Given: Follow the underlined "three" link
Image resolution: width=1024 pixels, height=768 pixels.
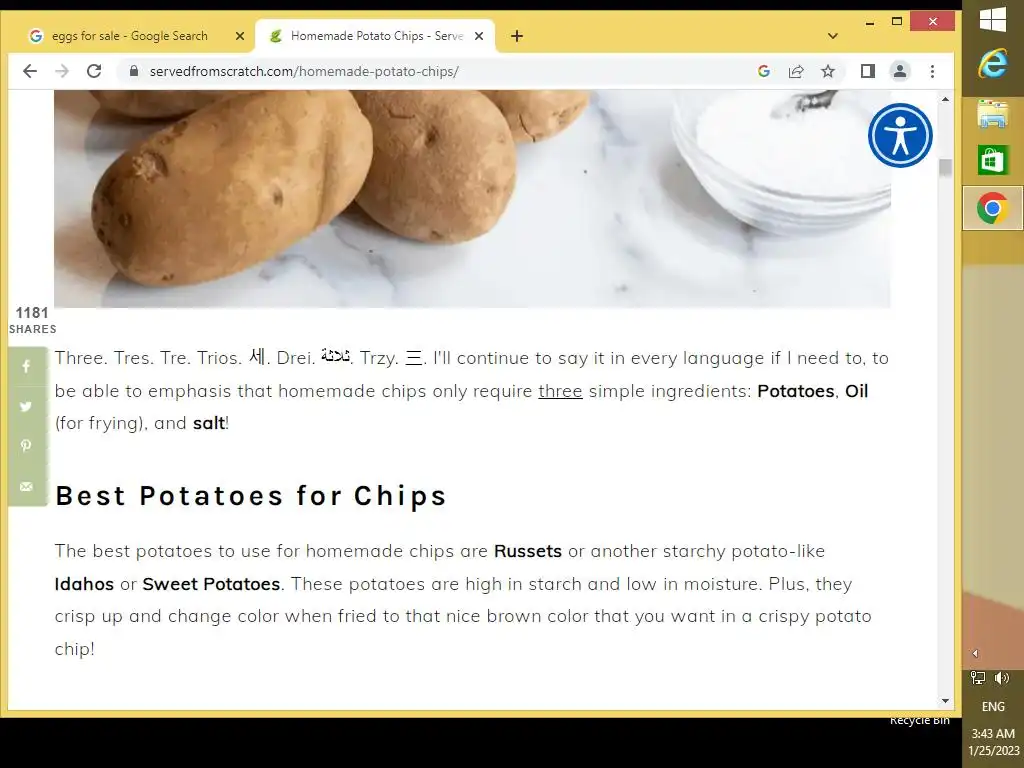Looking at the screenshot, I should [560, 391].
